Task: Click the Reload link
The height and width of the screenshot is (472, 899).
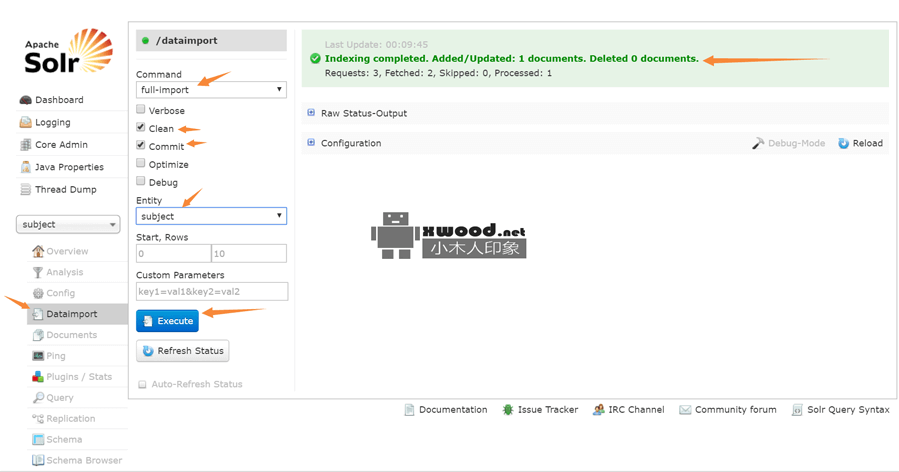Action: tap(867, 143)
